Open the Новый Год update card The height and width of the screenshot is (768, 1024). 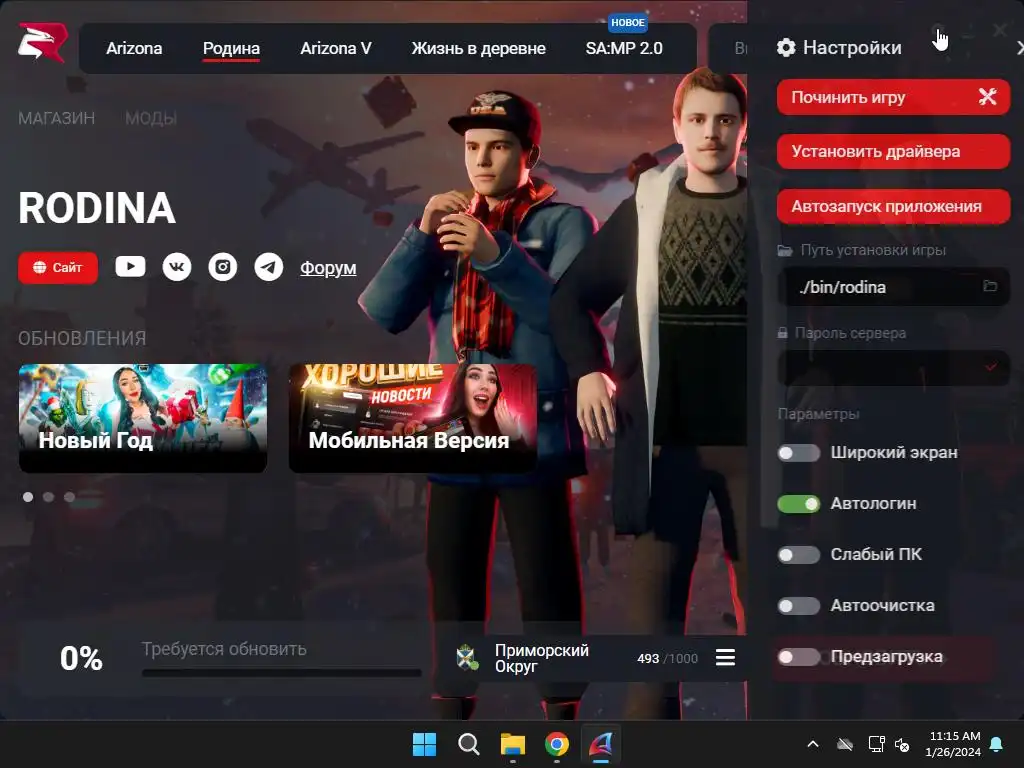pos(143,418)
